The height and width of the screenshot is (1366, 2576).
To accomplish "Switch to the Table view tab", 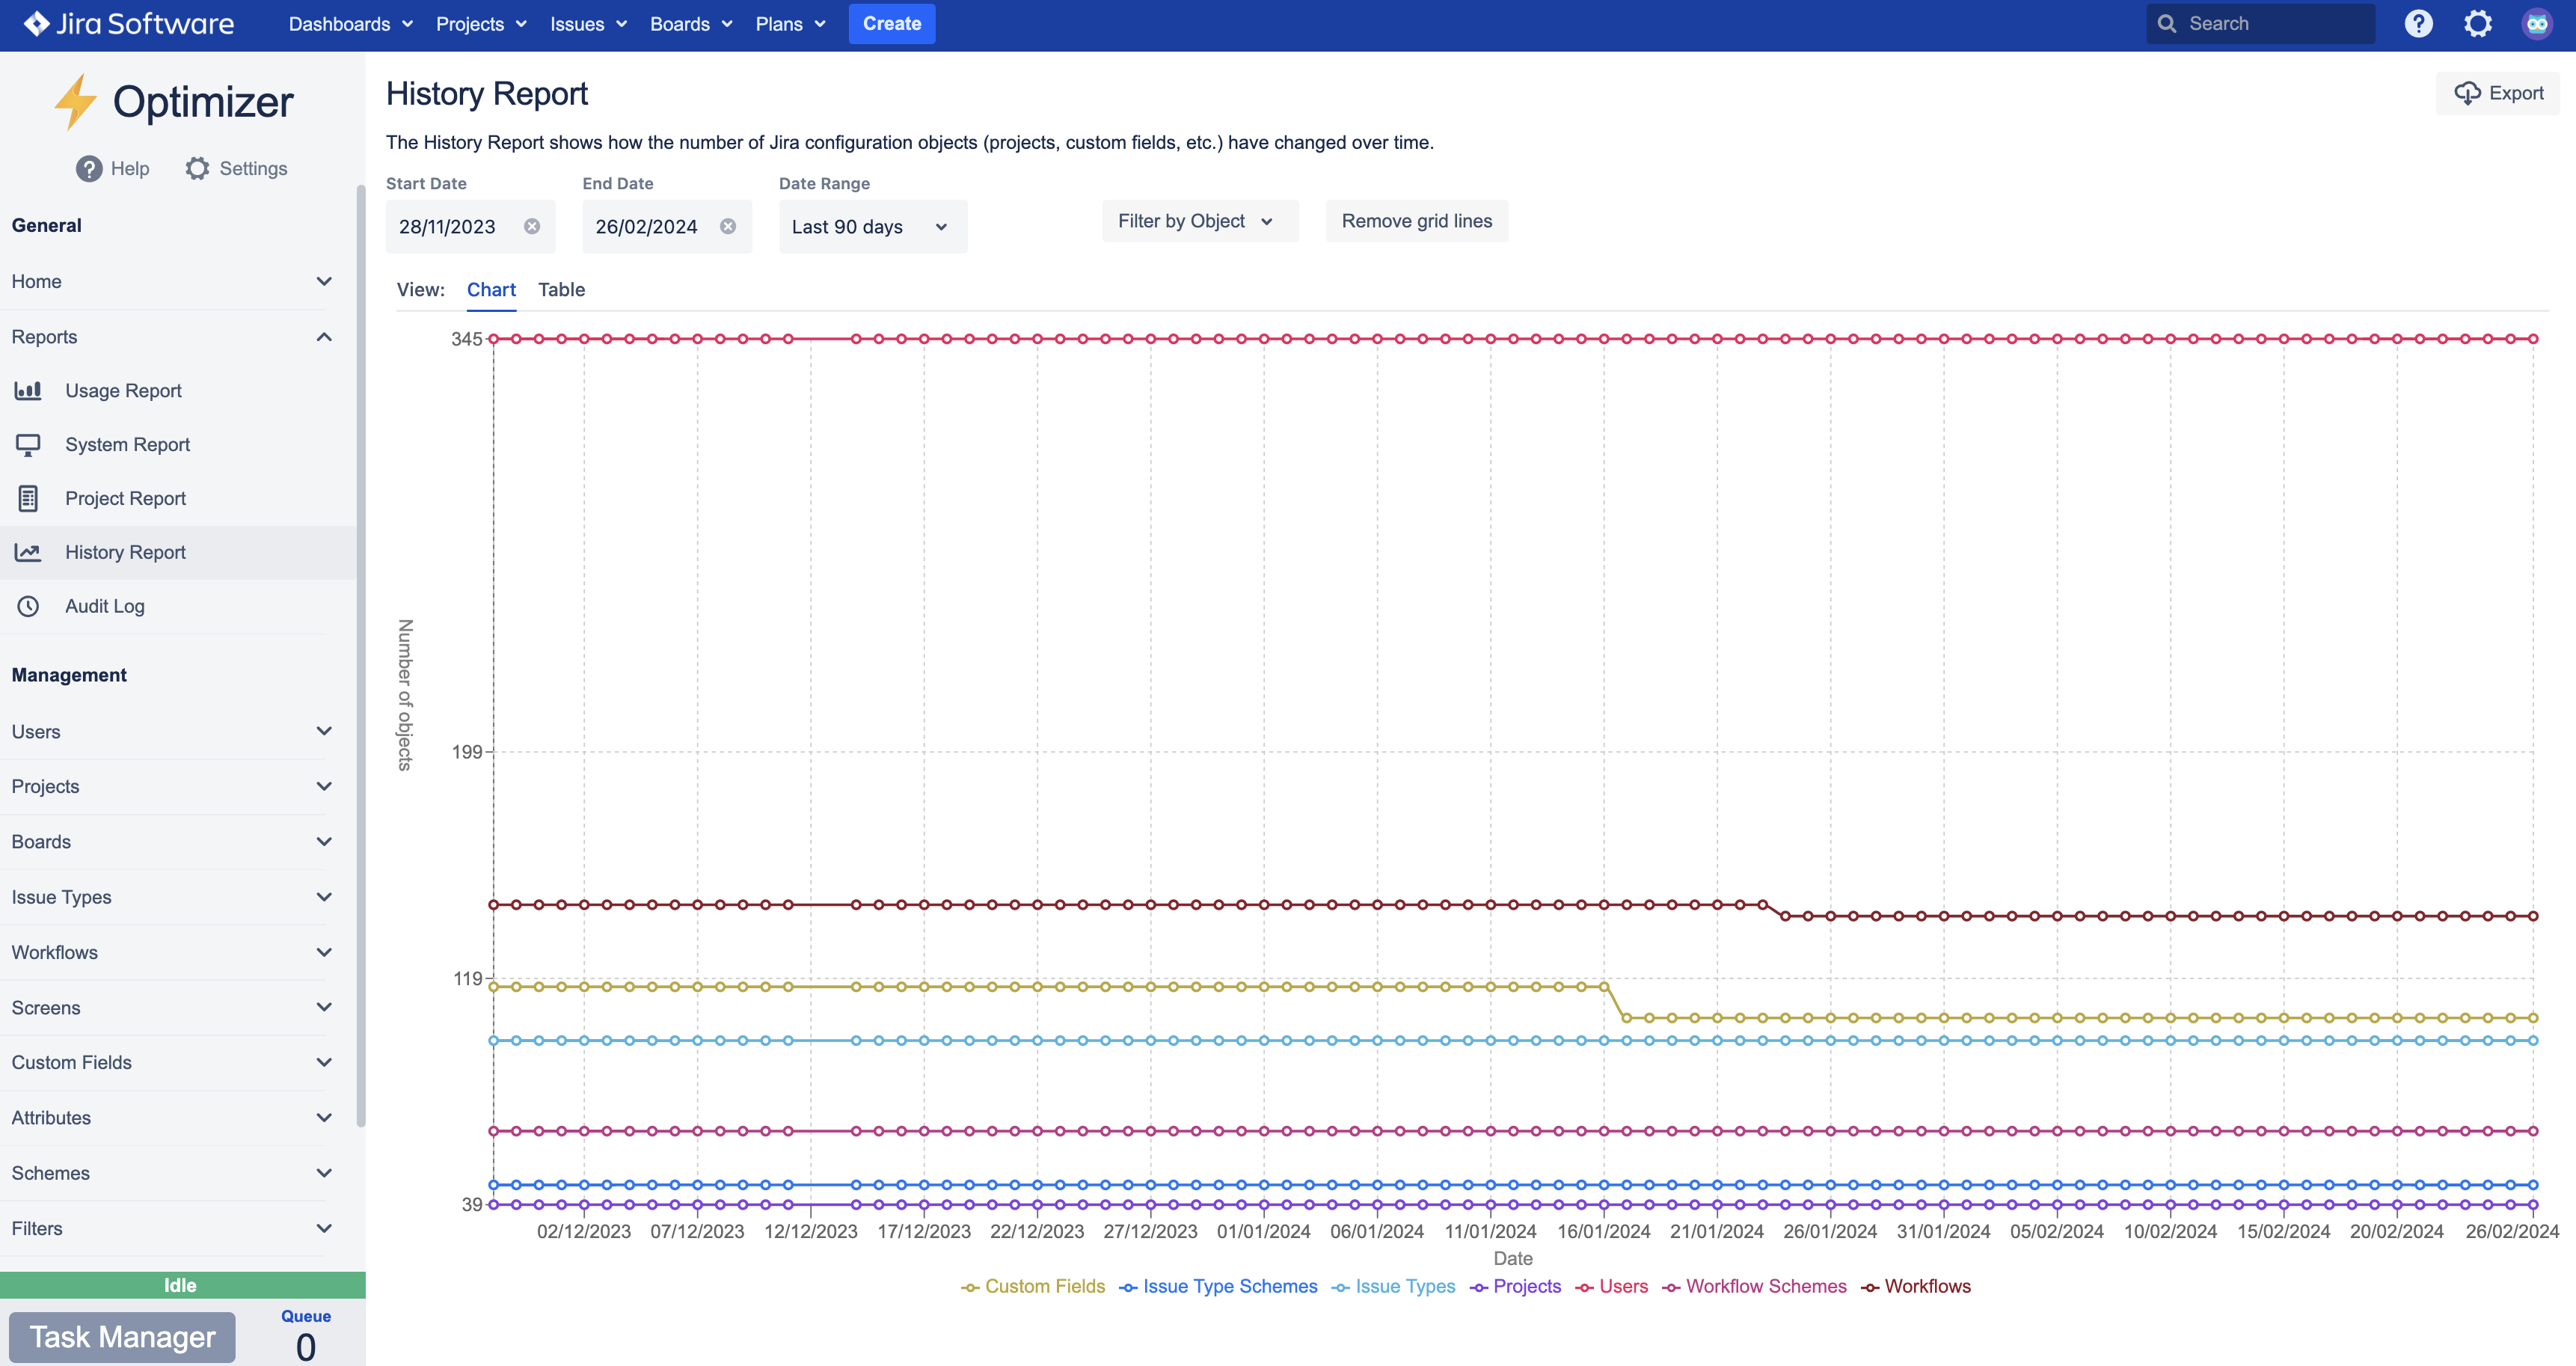I will pos(561,289).
